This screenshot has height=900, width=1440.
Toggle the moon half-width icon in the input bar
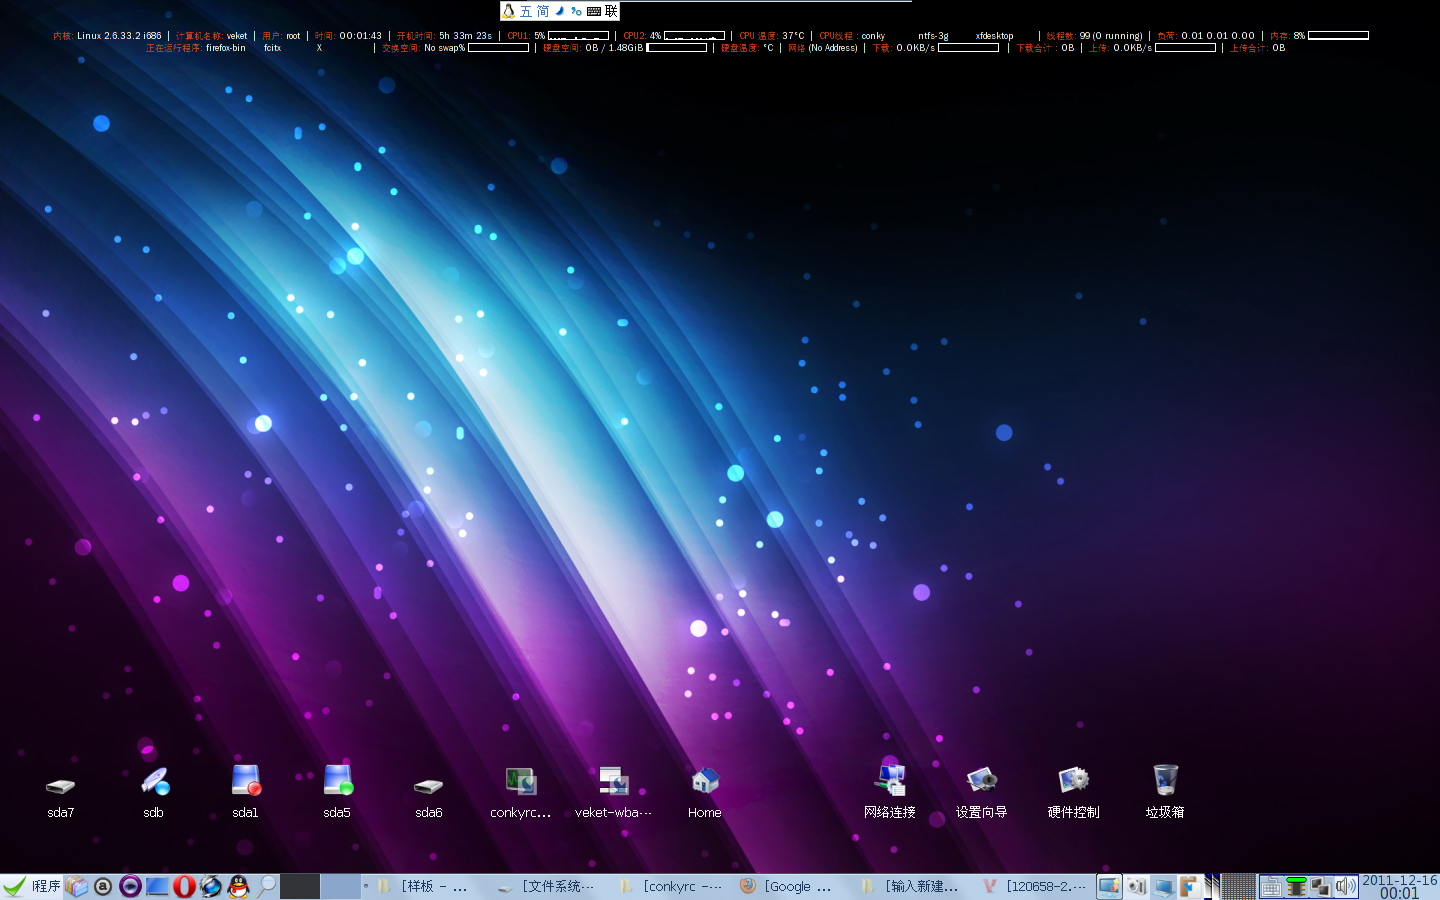pos(560,11)
